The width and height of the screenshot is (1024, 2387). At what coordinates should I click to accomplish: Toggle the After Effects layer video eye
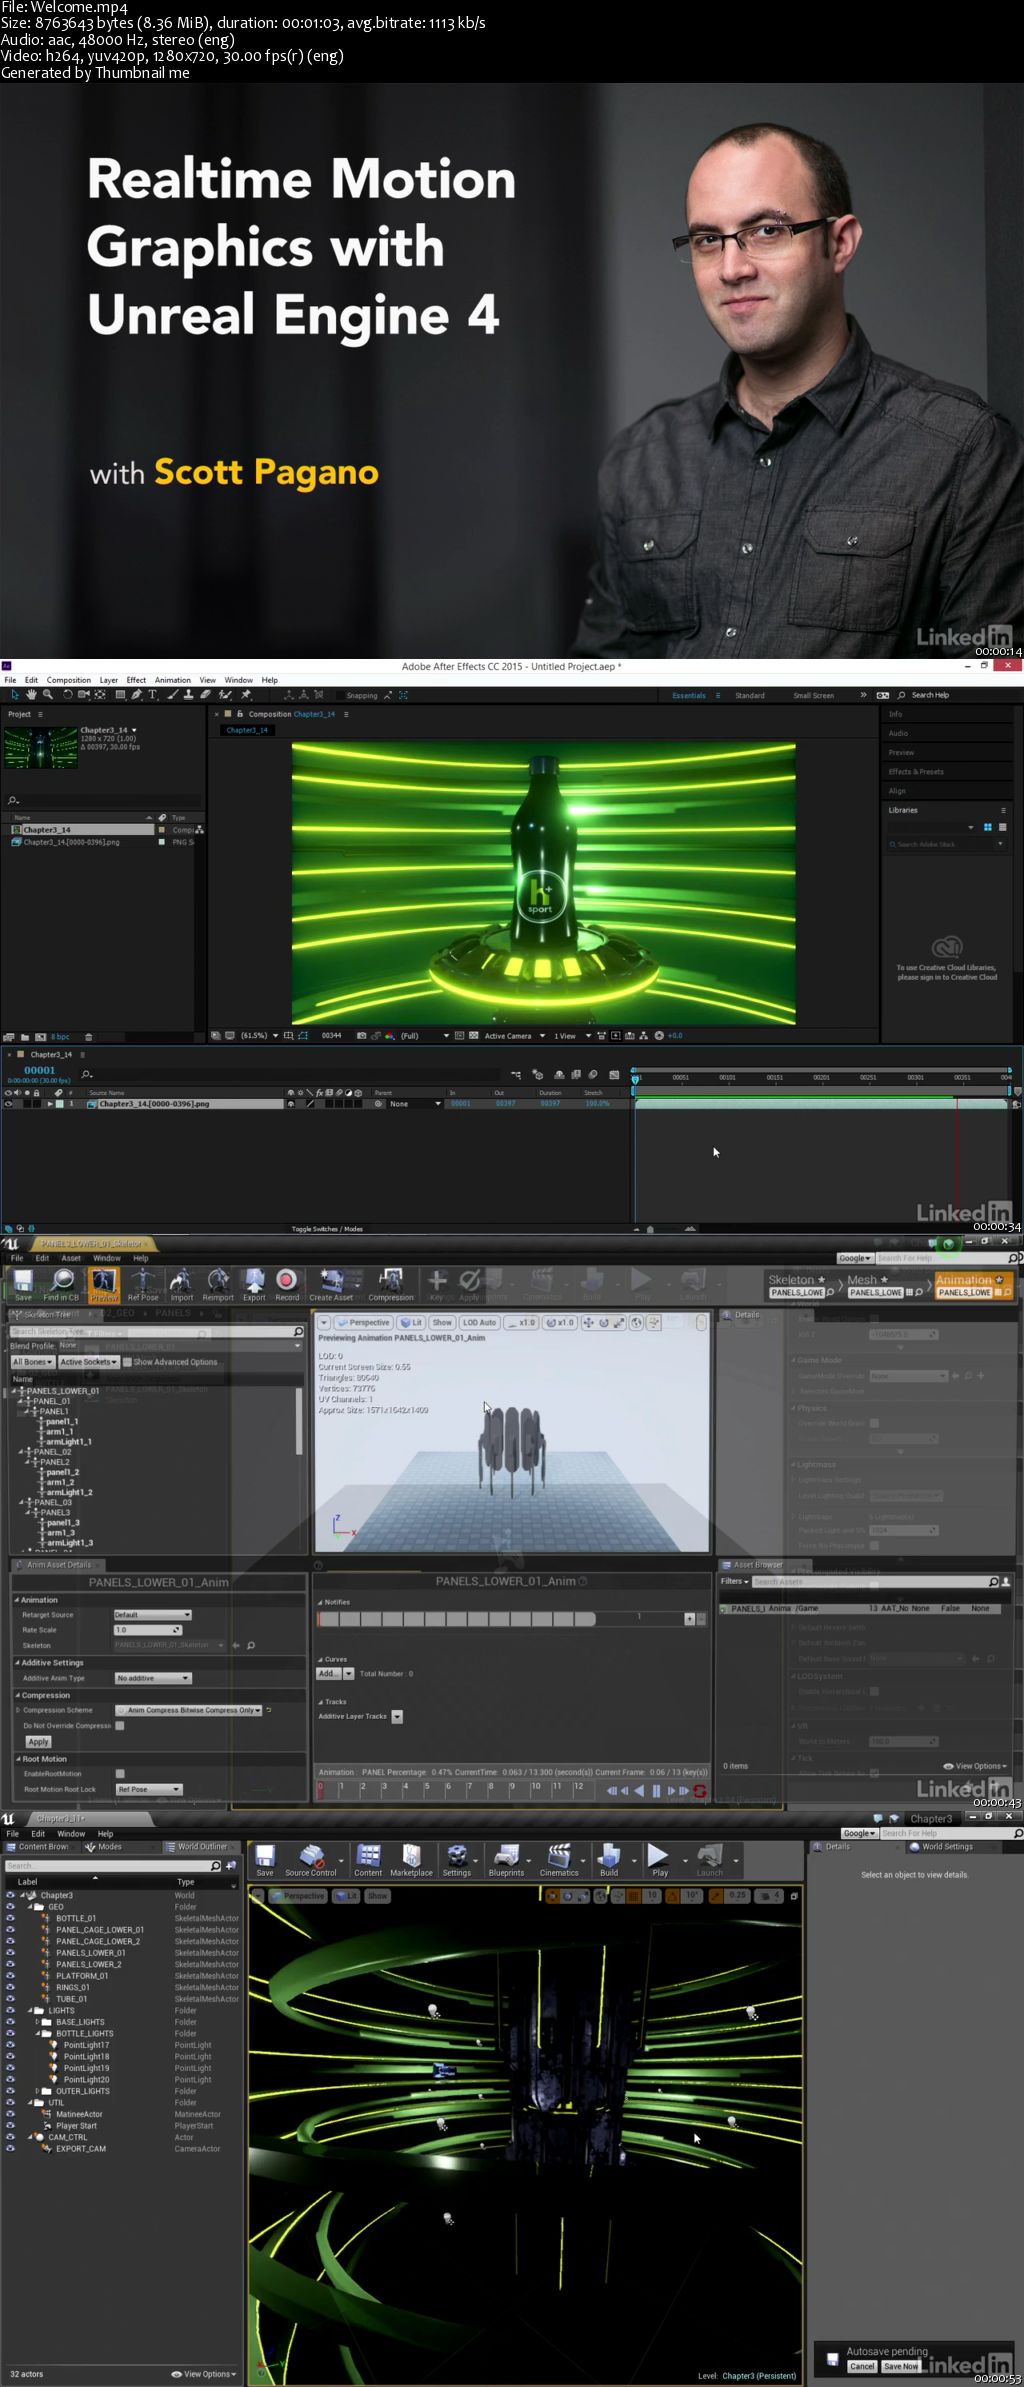tap(9, 1104)
